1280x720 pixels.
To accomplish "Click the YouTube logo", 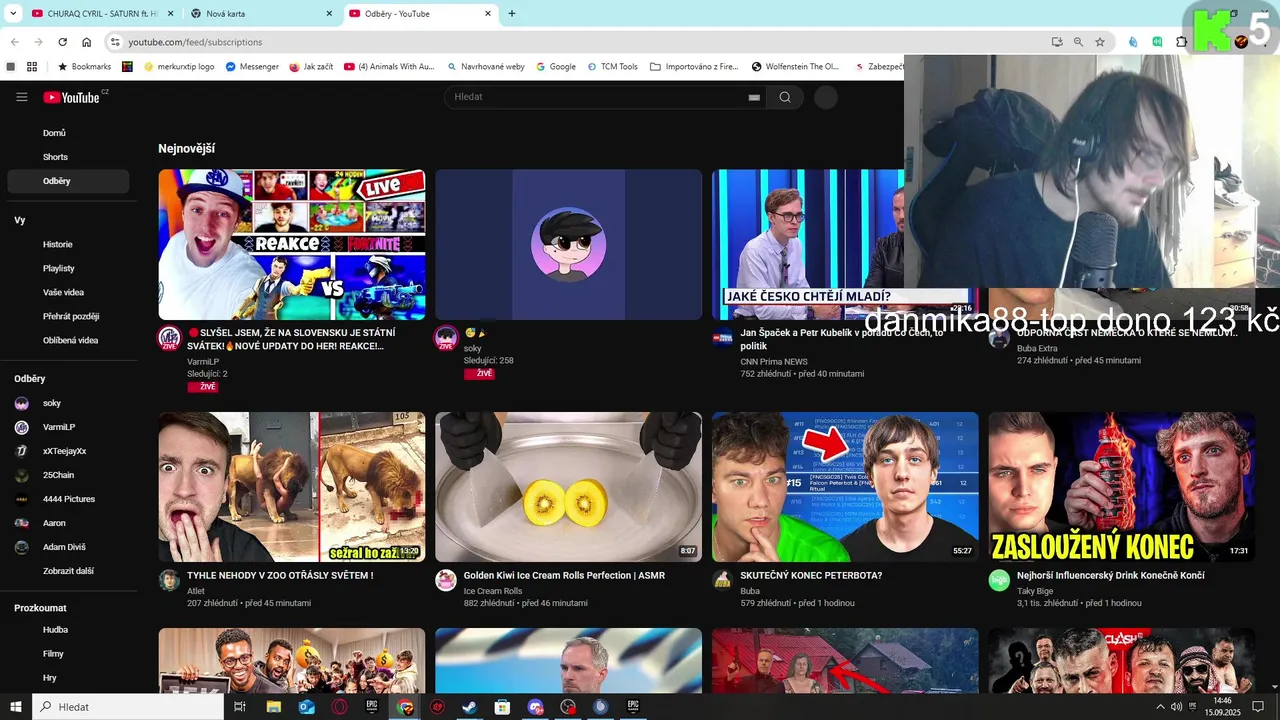I will click(74, 97).
